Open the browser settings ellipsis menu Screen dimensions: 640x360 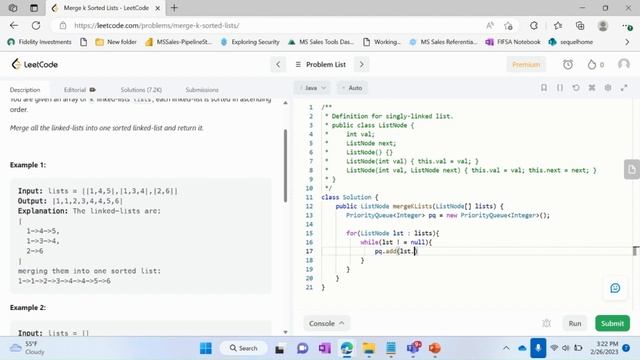pos(627,26)
